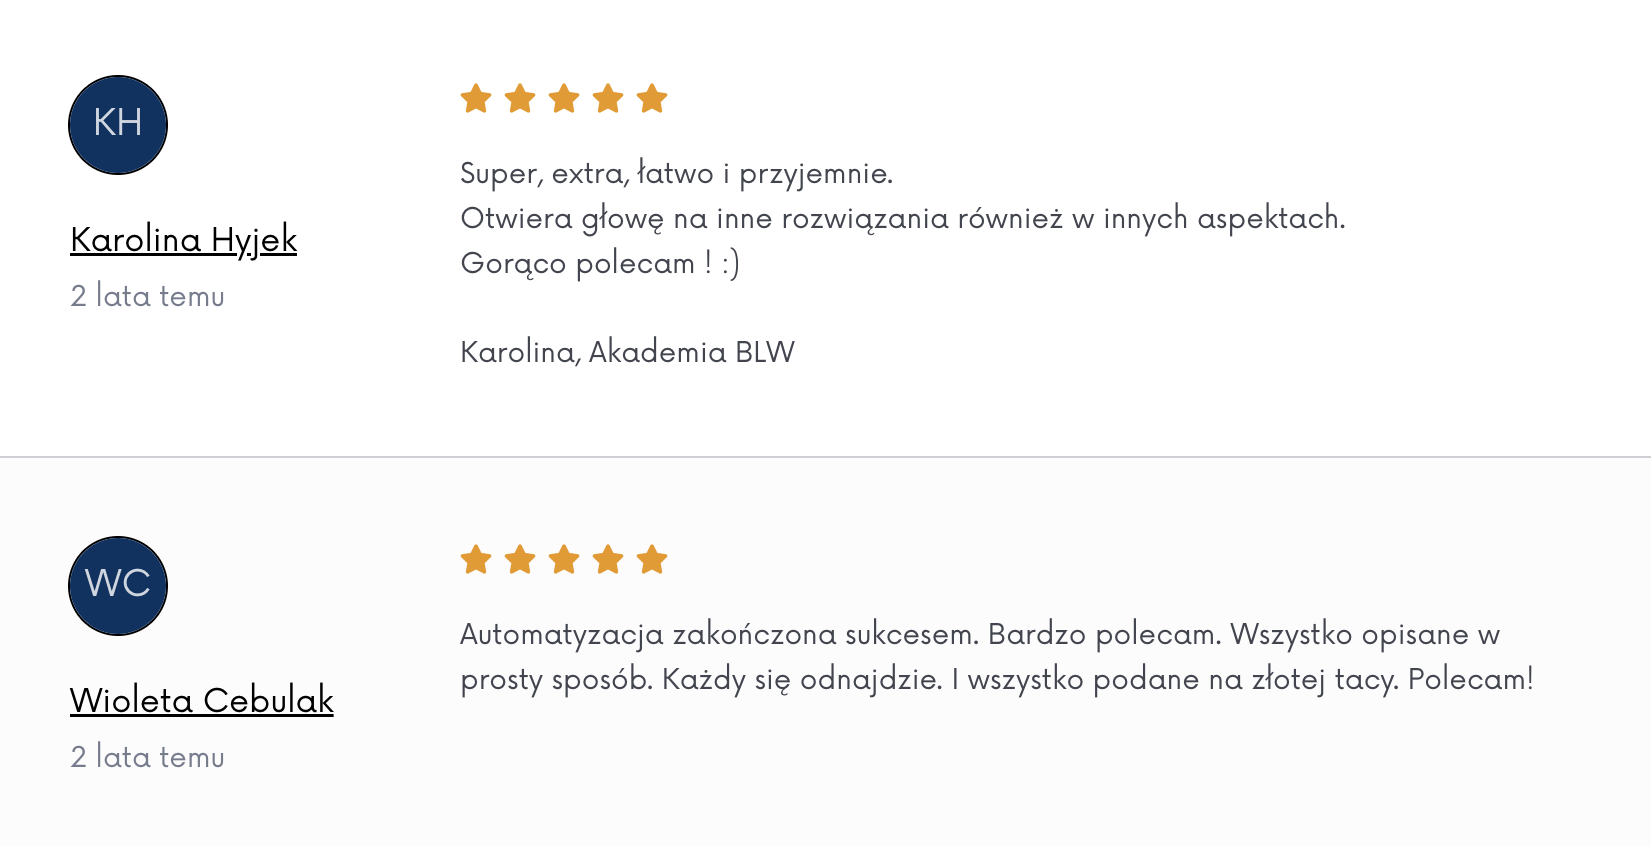Click fourth star in Karolina Hyjek's rating
1651x846 pixels.
(608, 99)
